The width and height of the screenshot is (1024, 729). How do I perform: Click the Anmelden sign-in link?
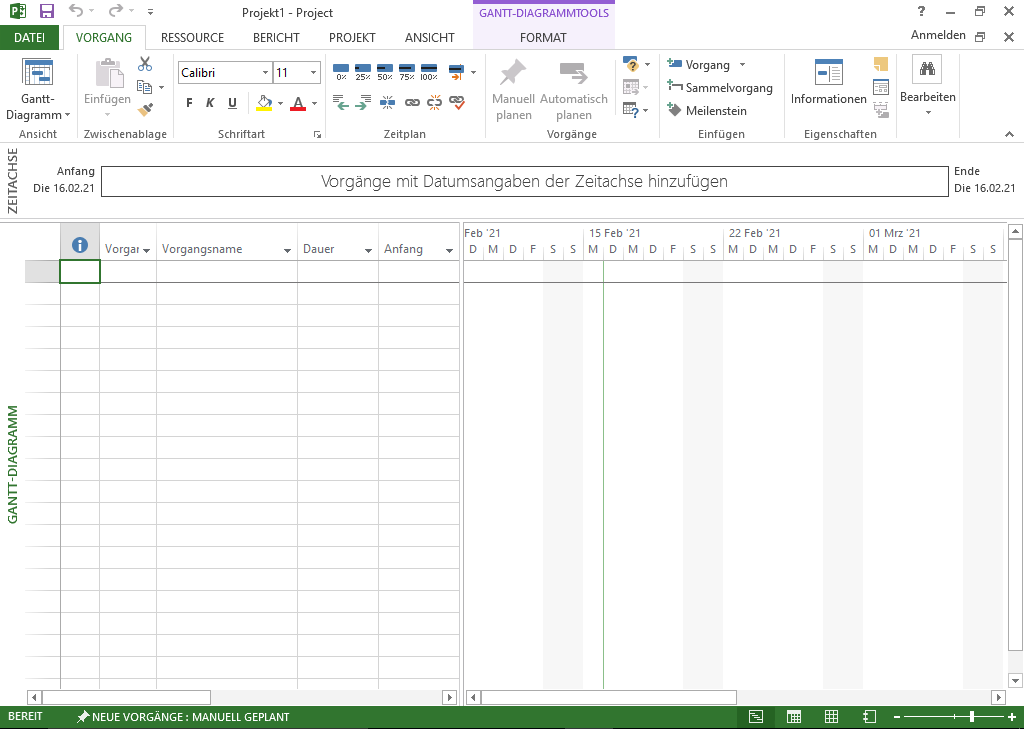tap(937, 35)
